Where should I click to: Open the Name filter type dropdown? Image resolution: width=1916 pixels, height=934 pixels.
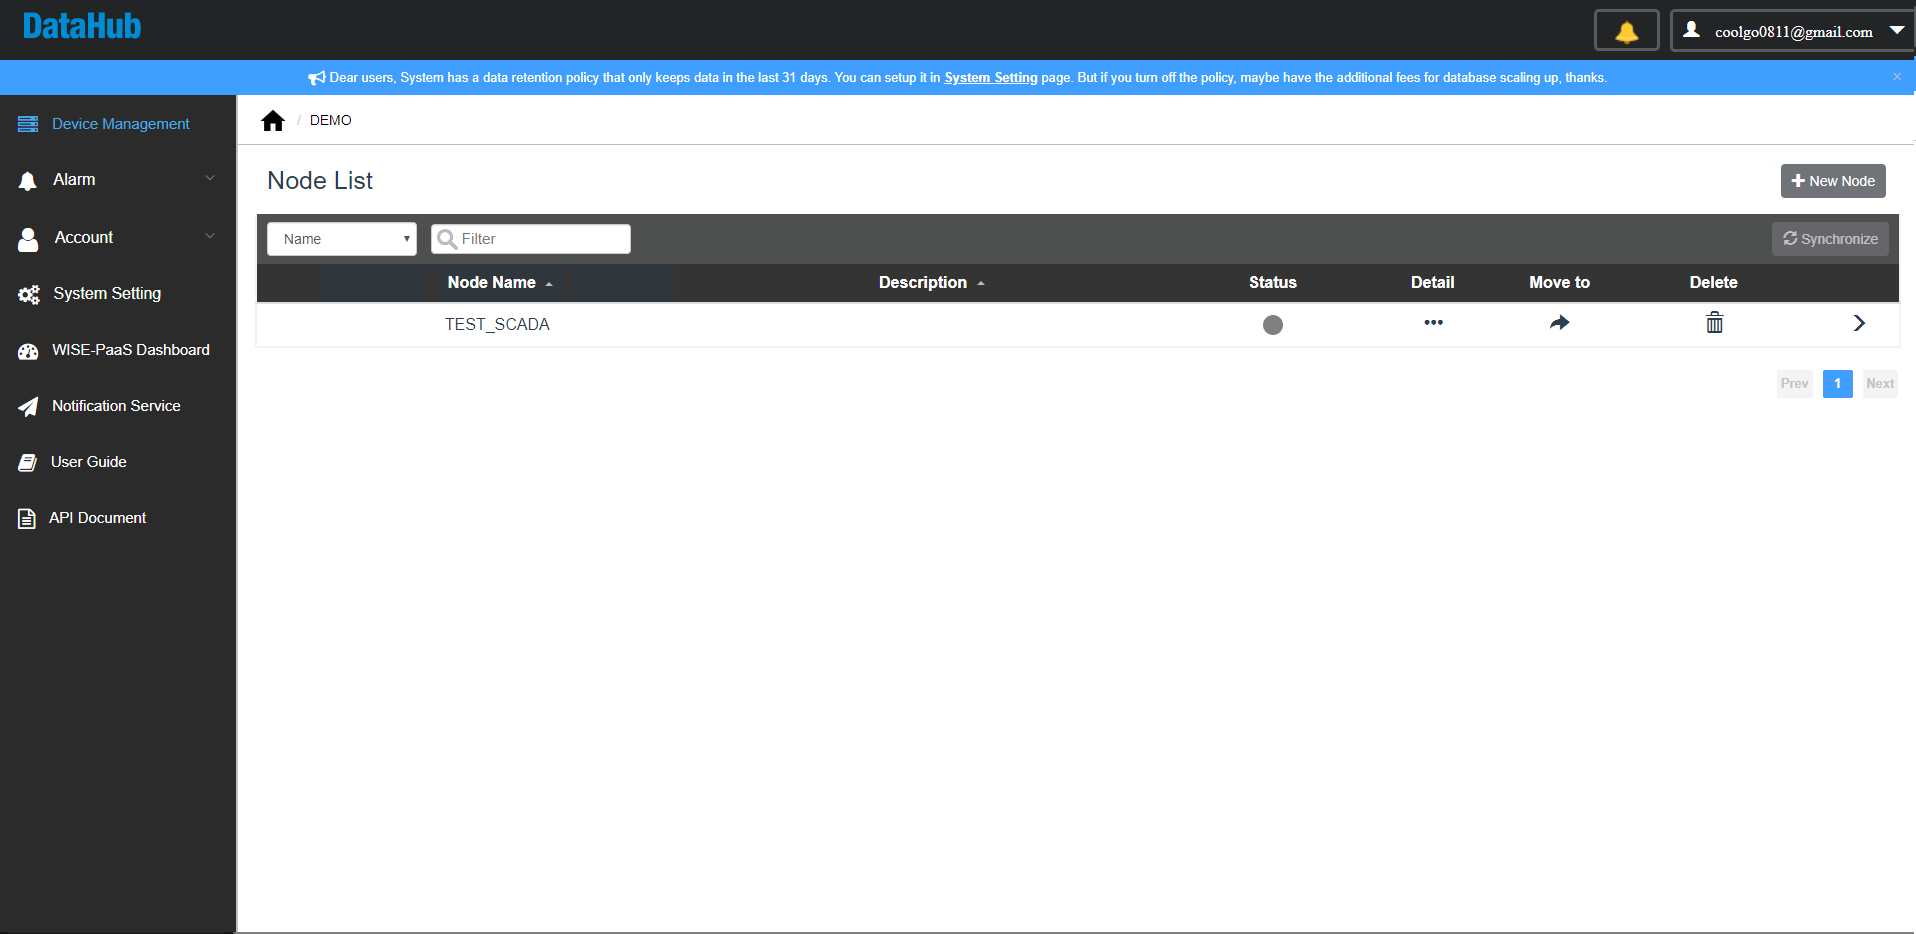point(342,239)
